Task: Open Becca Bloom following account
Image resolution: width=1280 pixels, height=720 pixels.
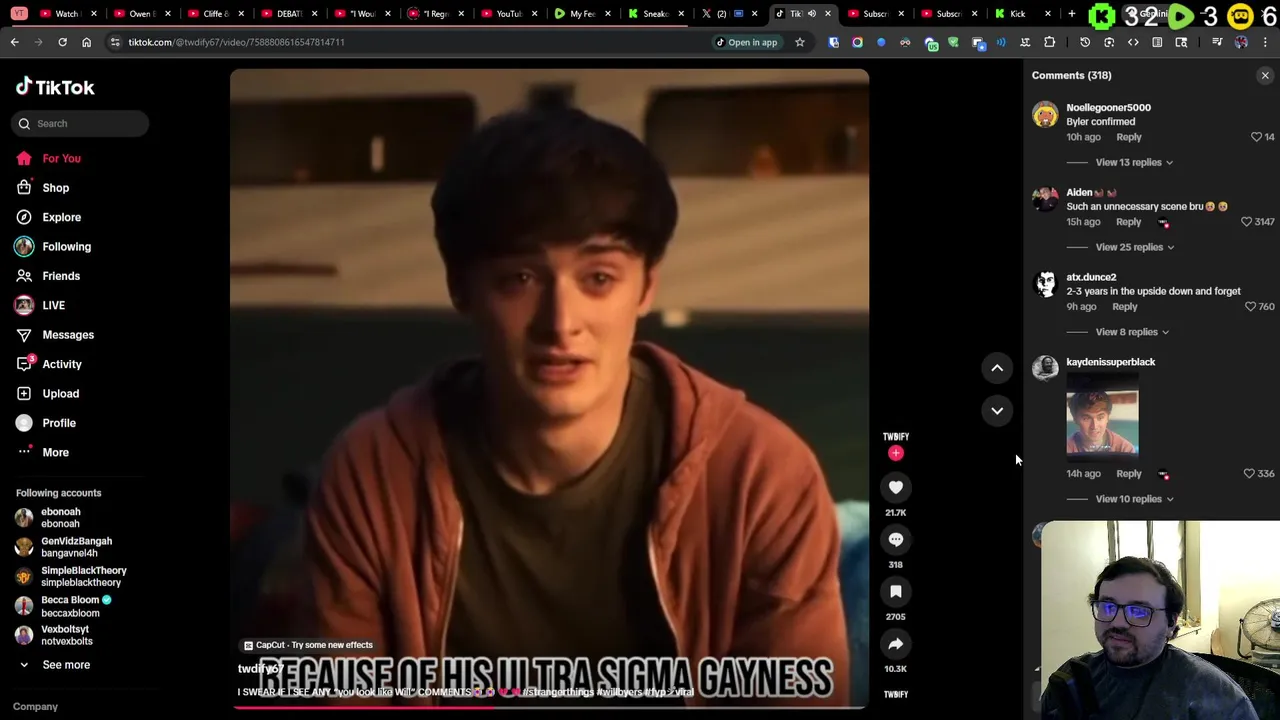Action: 70,606
